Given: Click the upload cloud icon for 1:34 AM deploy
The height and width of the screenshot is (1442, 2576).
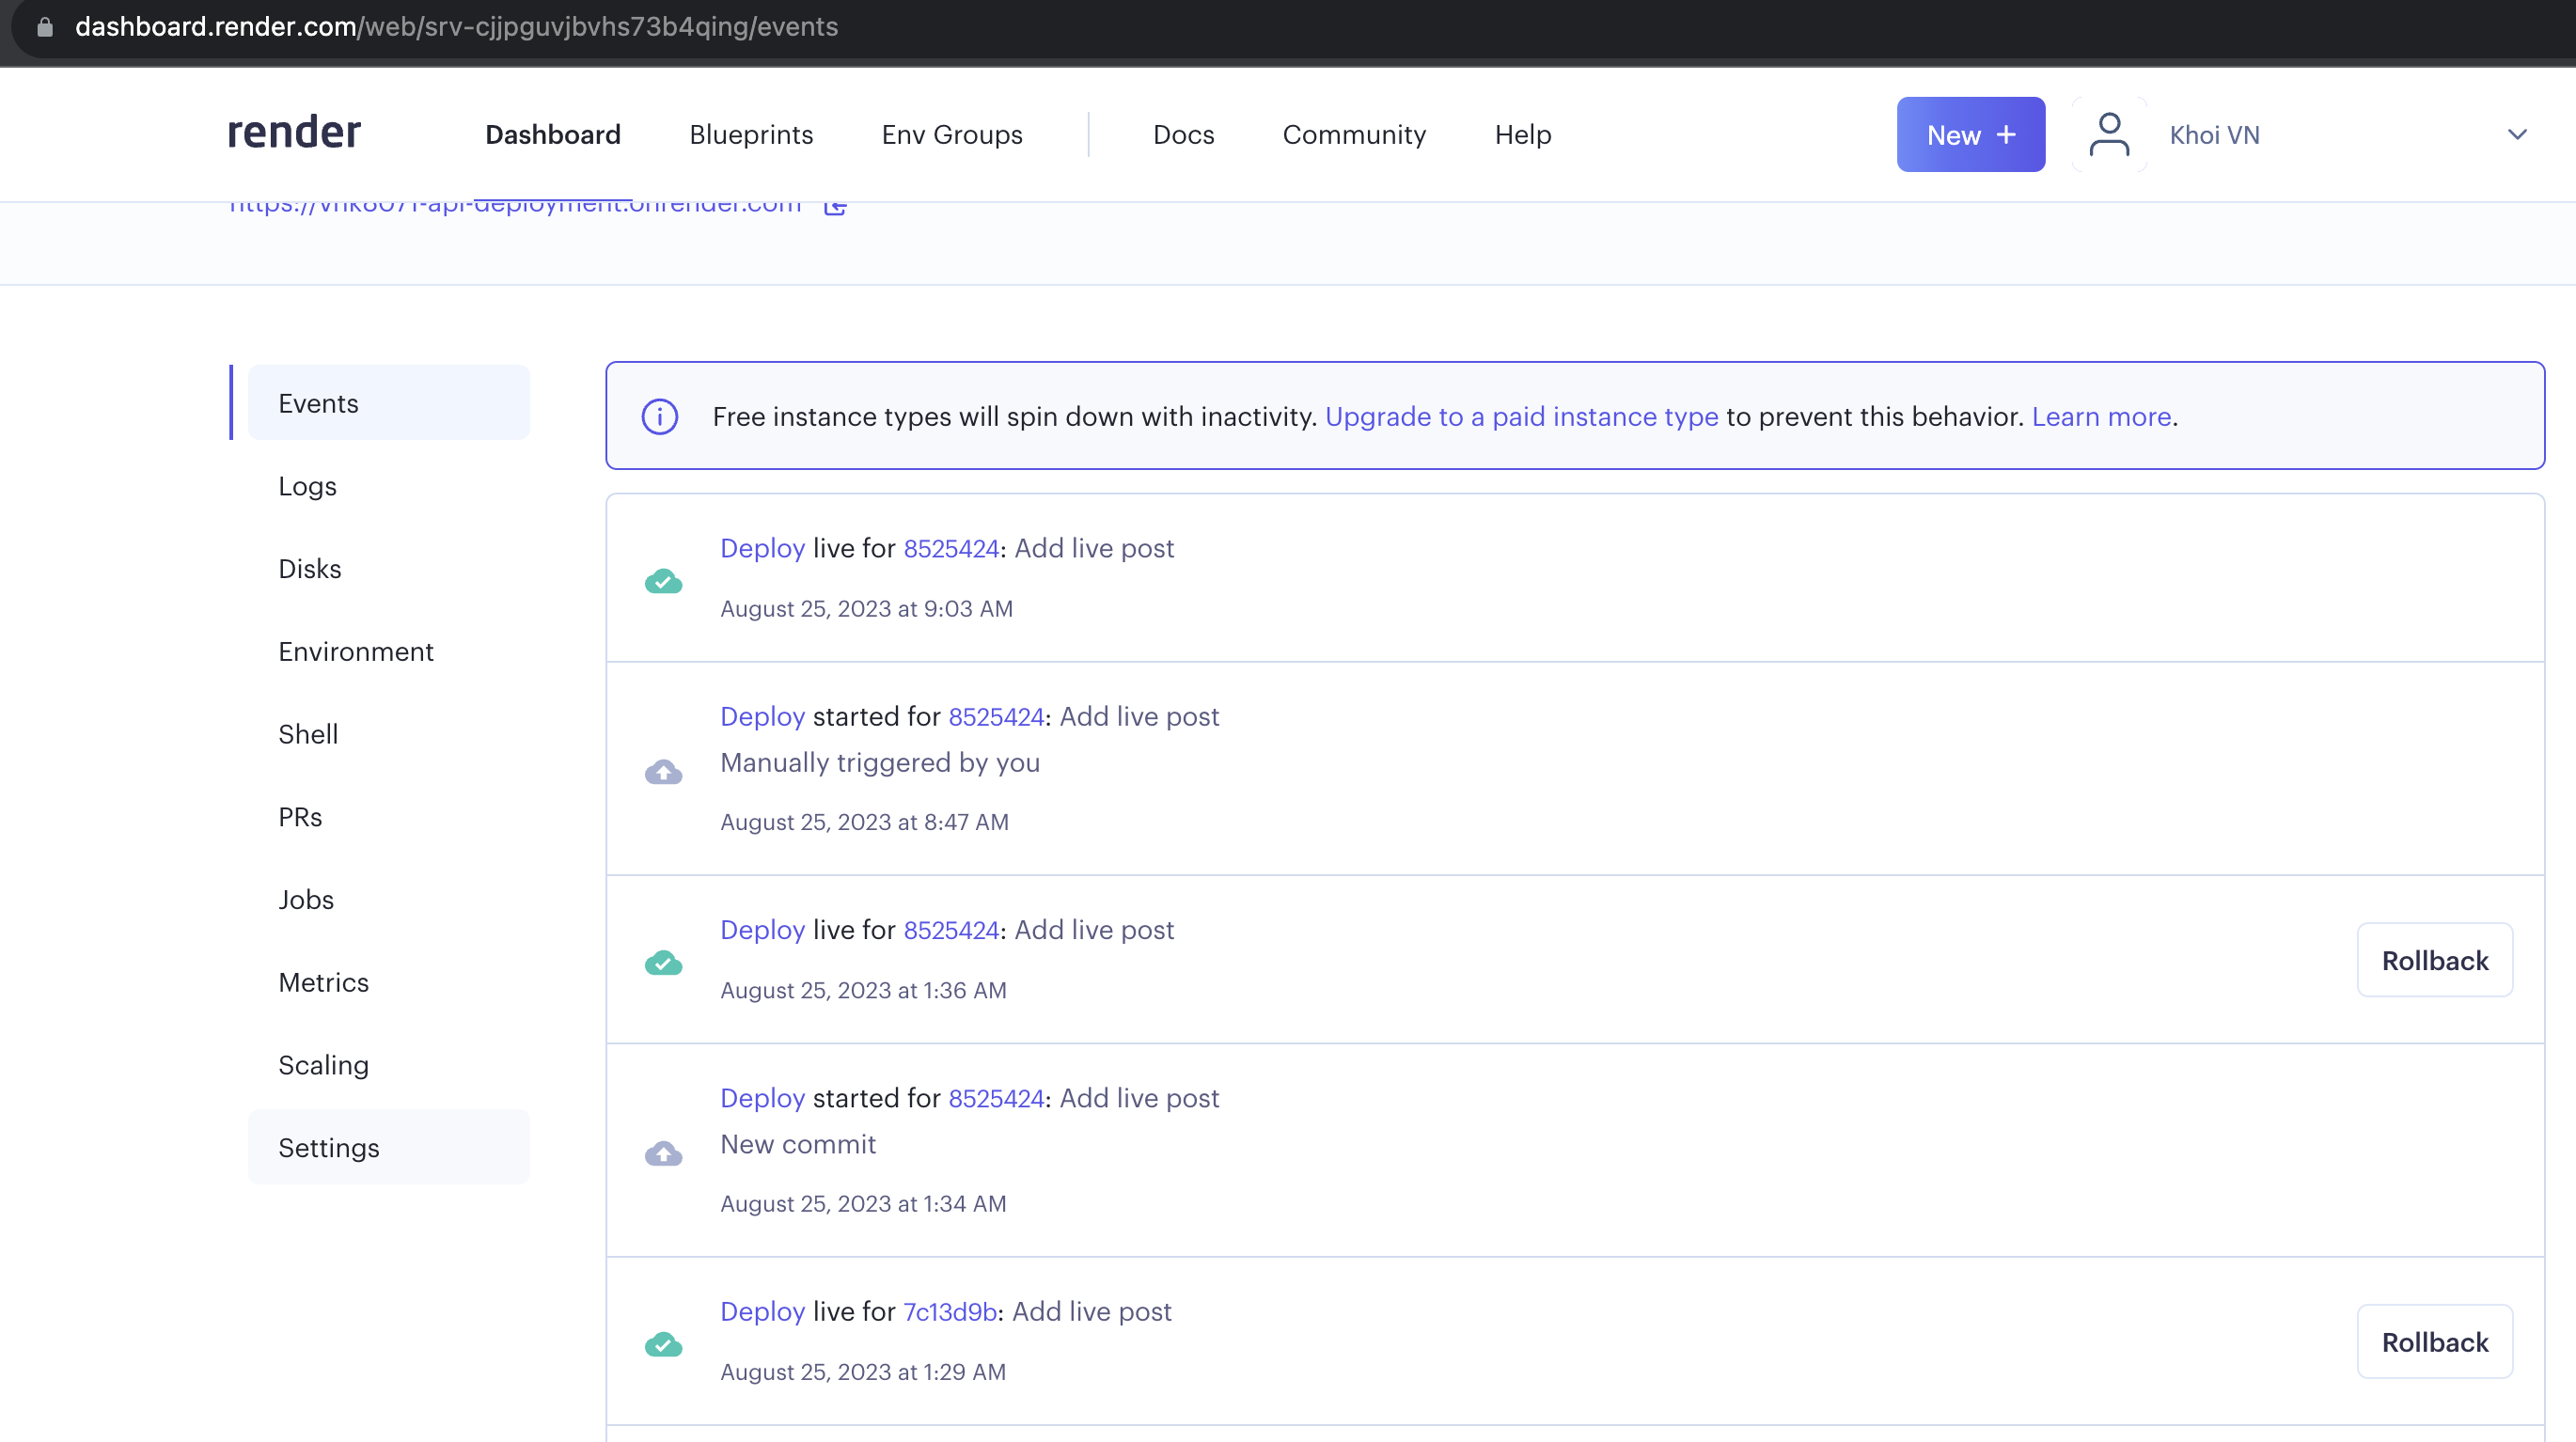Looking at the screenshot, I should pyautogui.click(x=663, y=1154).
